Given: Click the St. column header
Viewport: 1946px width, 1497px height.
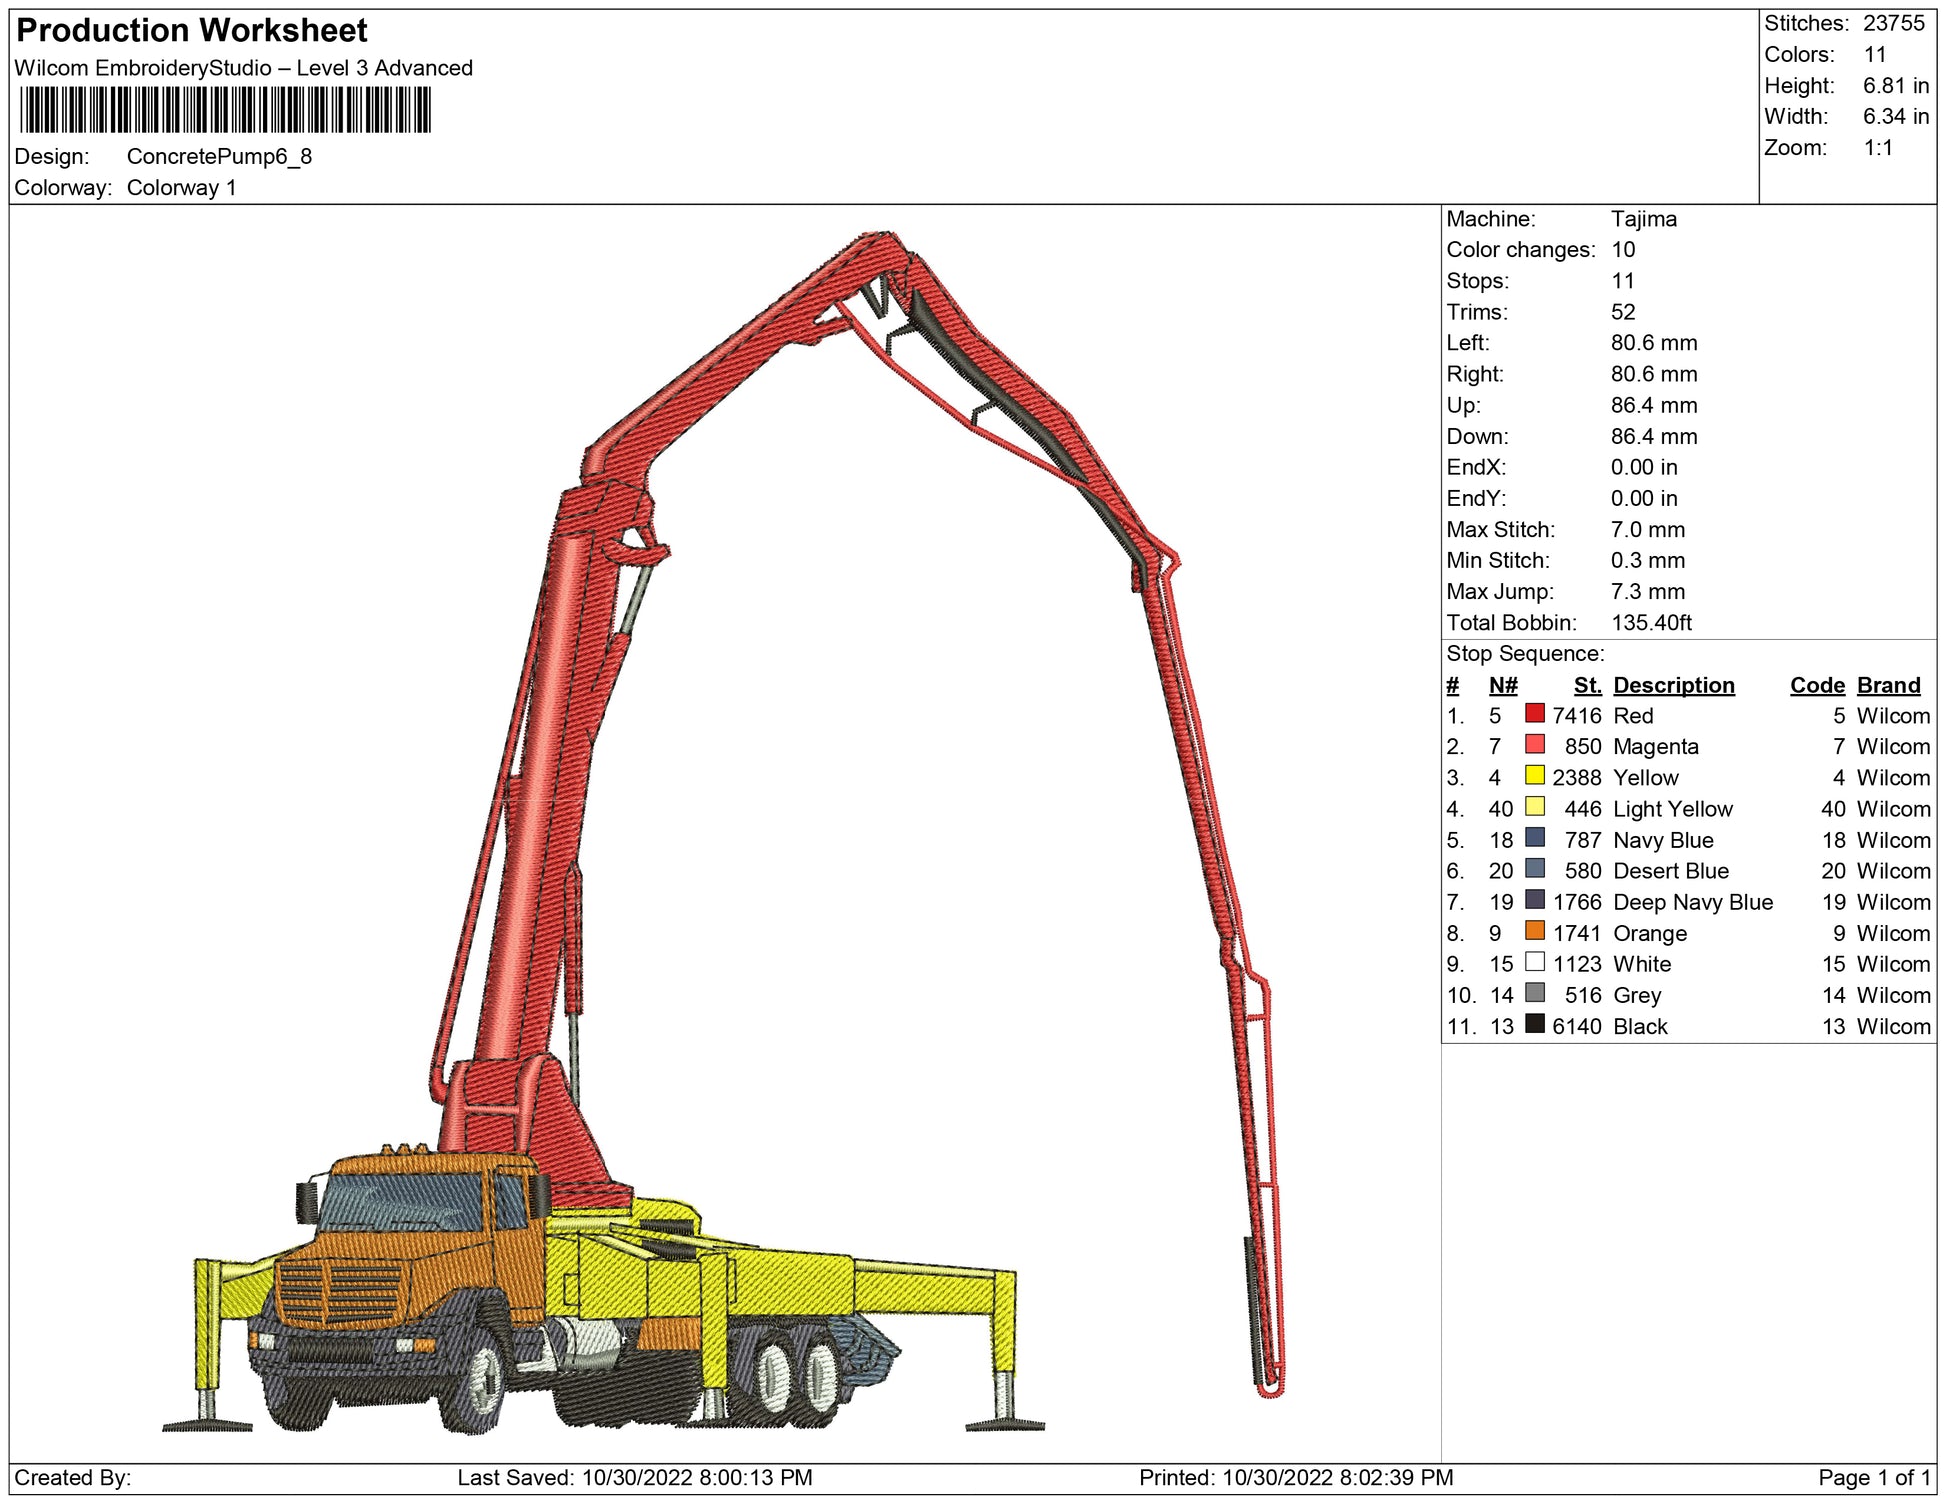Looking at the screenshot, I should tap(1587, 685).
